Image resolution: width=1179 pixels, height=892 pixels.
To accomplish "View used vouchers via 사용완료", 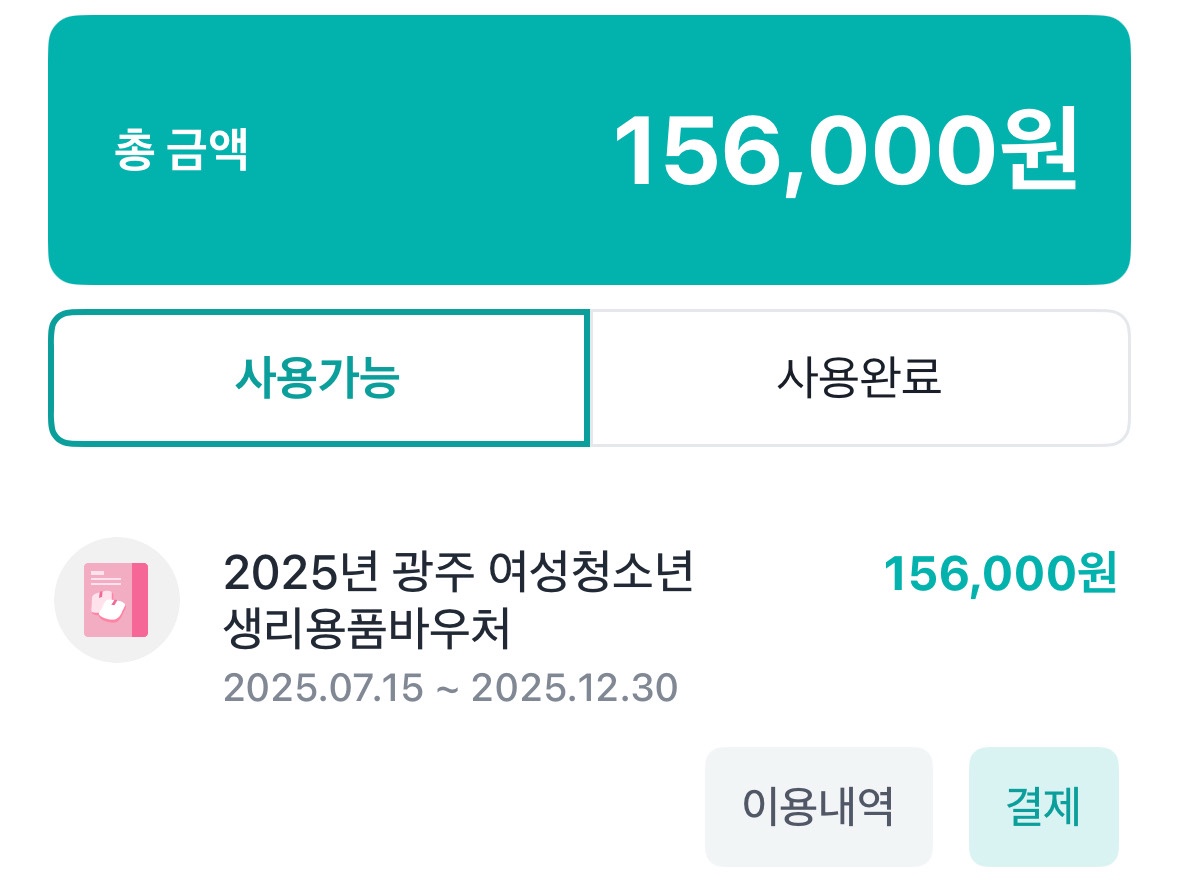I will (x=860, y=378).
